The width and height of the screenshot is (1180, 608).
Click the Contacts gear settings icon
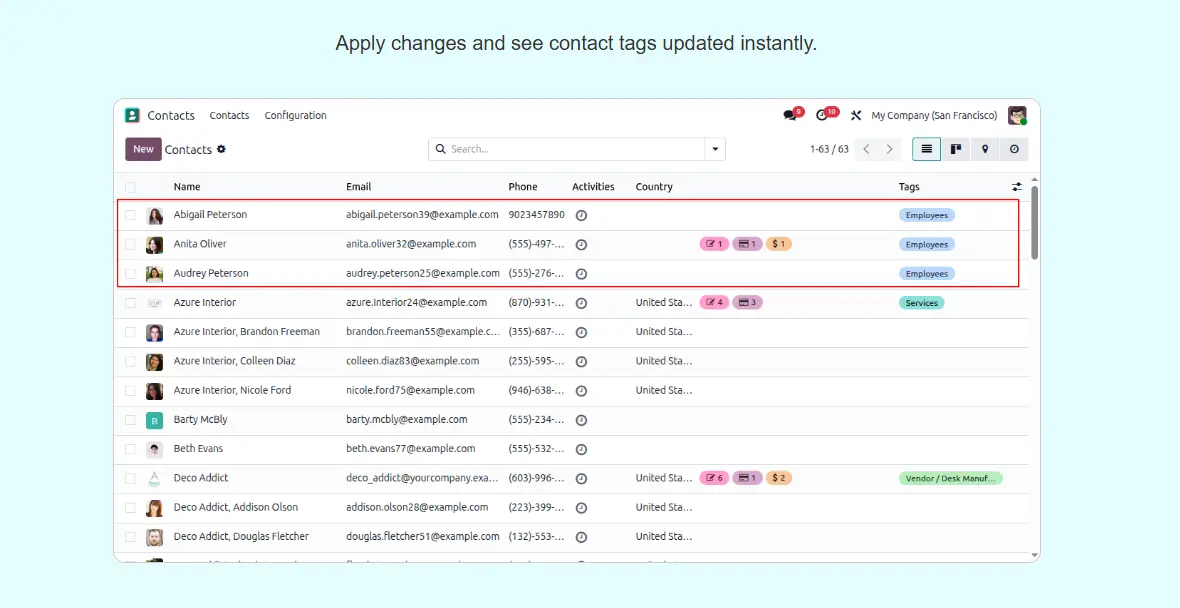point(221,149)
